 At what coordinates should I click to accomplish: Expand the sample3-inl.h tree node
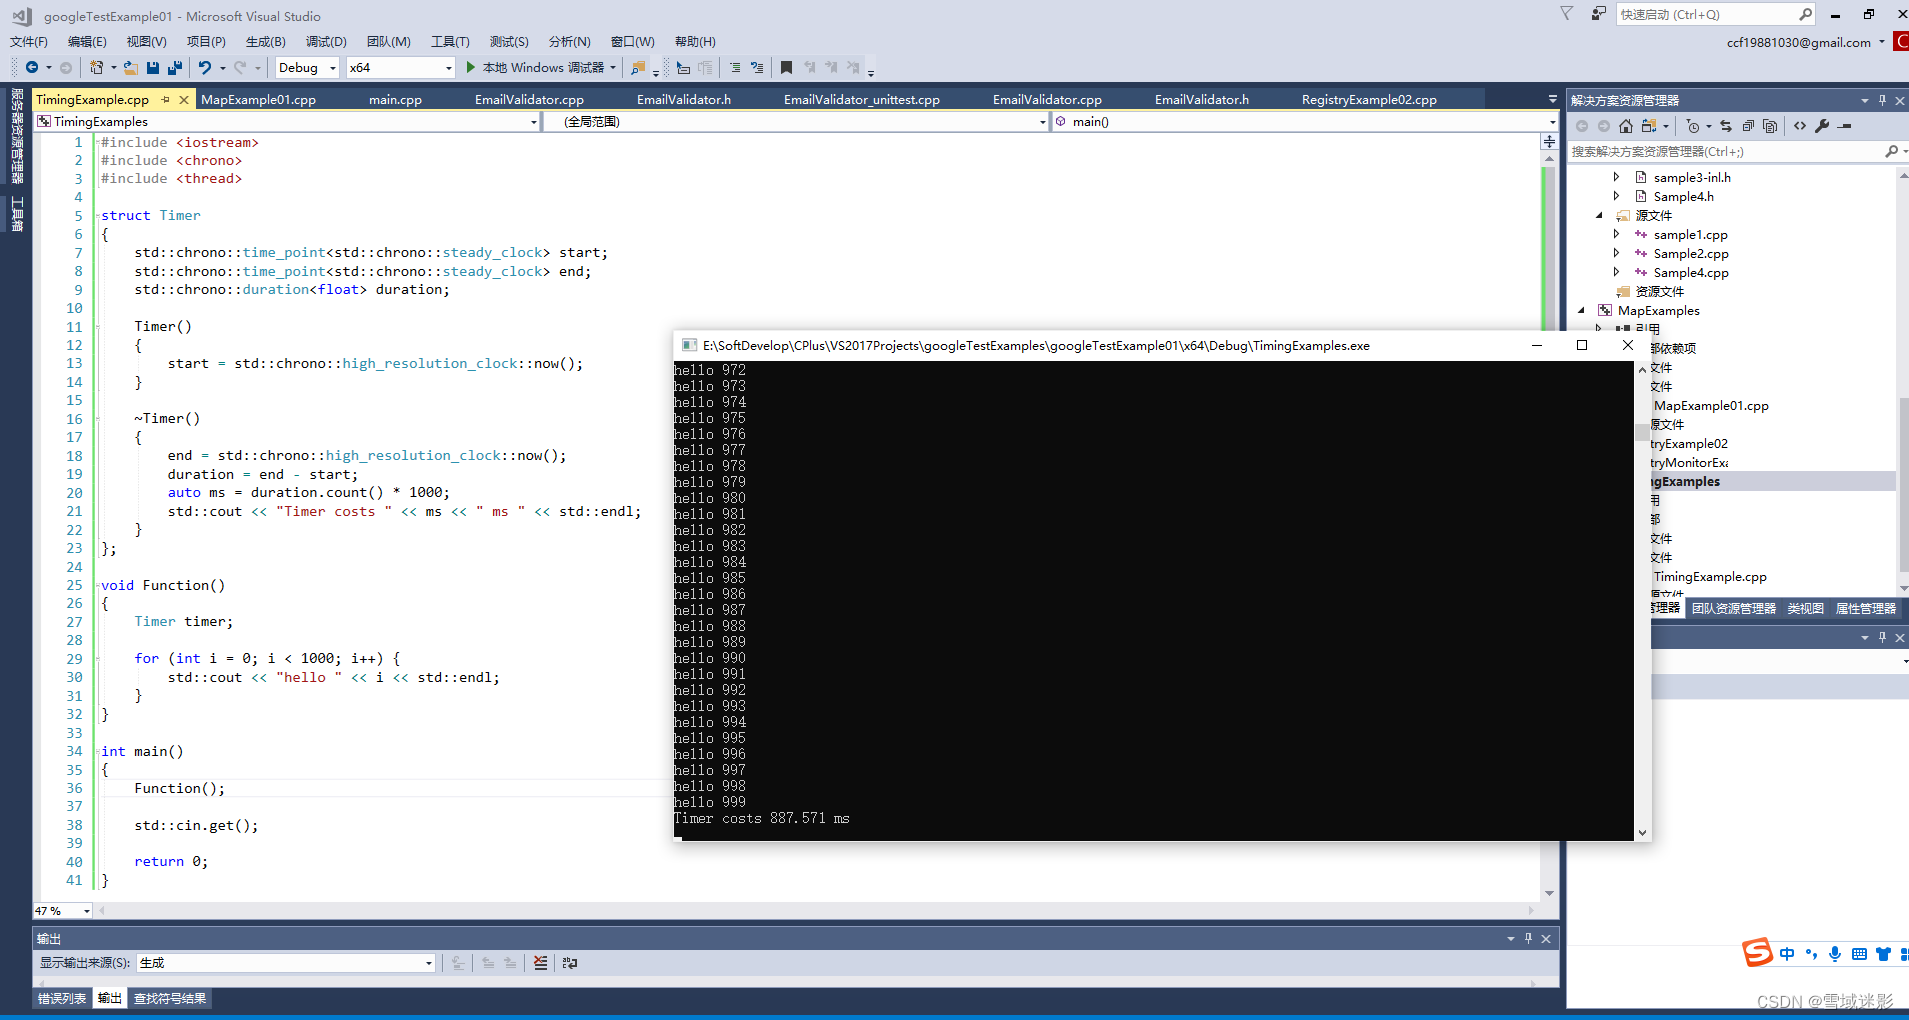click(1616, 177)
